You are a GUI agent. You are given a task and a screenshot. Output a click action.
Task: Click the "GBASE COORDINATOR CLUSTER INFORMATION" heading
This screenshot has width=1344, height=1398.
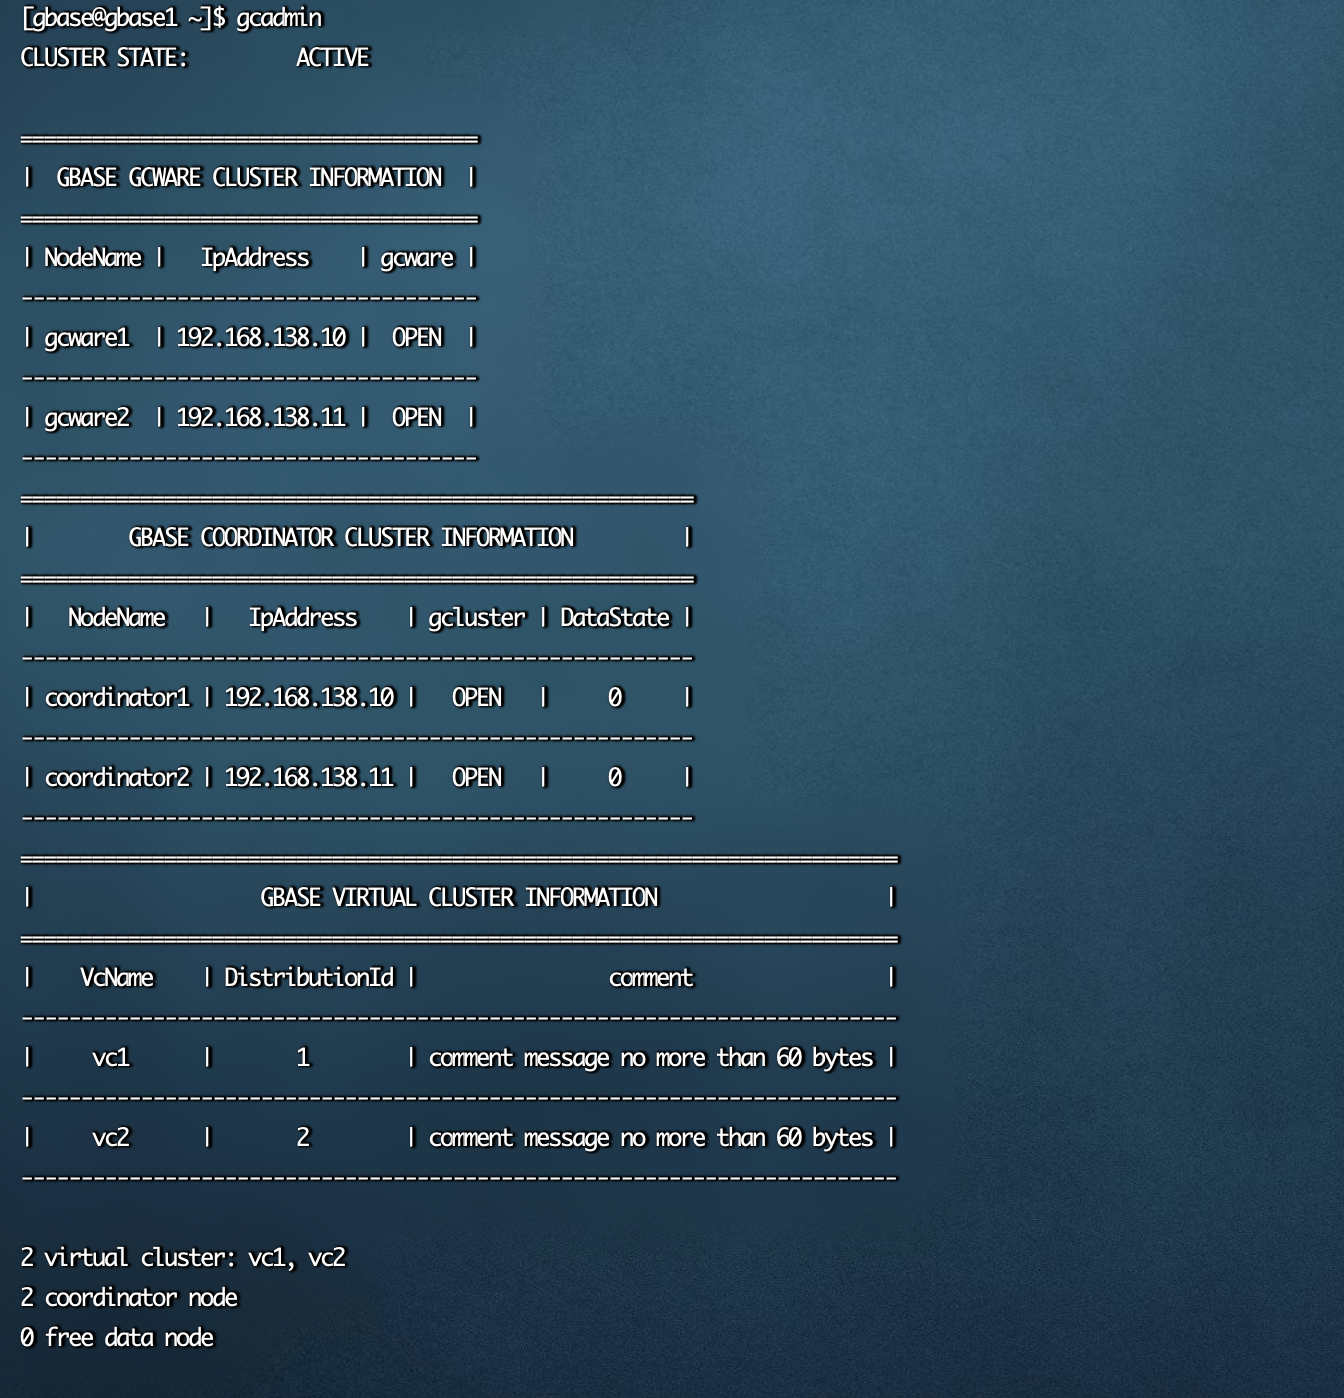[x=351, y=538]
